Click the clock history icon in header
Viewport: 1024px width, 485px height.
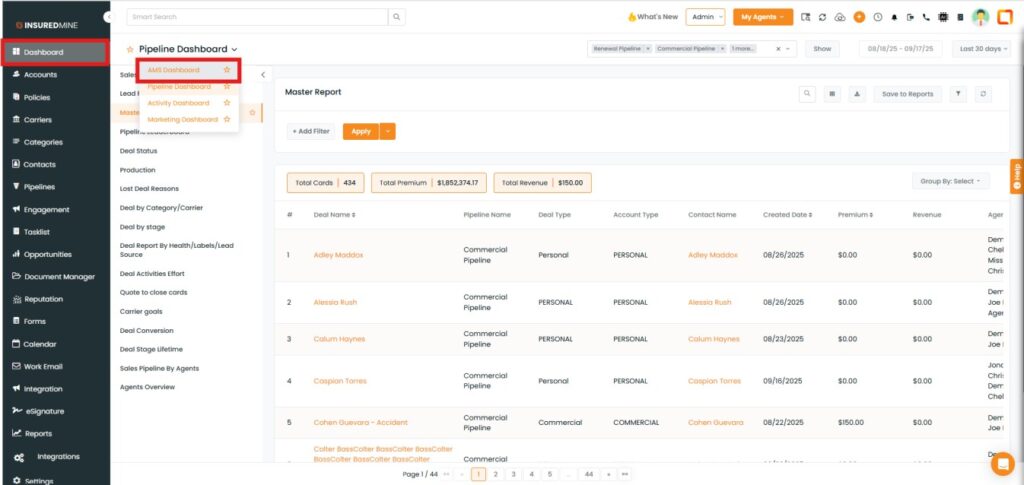(x=877, y=17)
